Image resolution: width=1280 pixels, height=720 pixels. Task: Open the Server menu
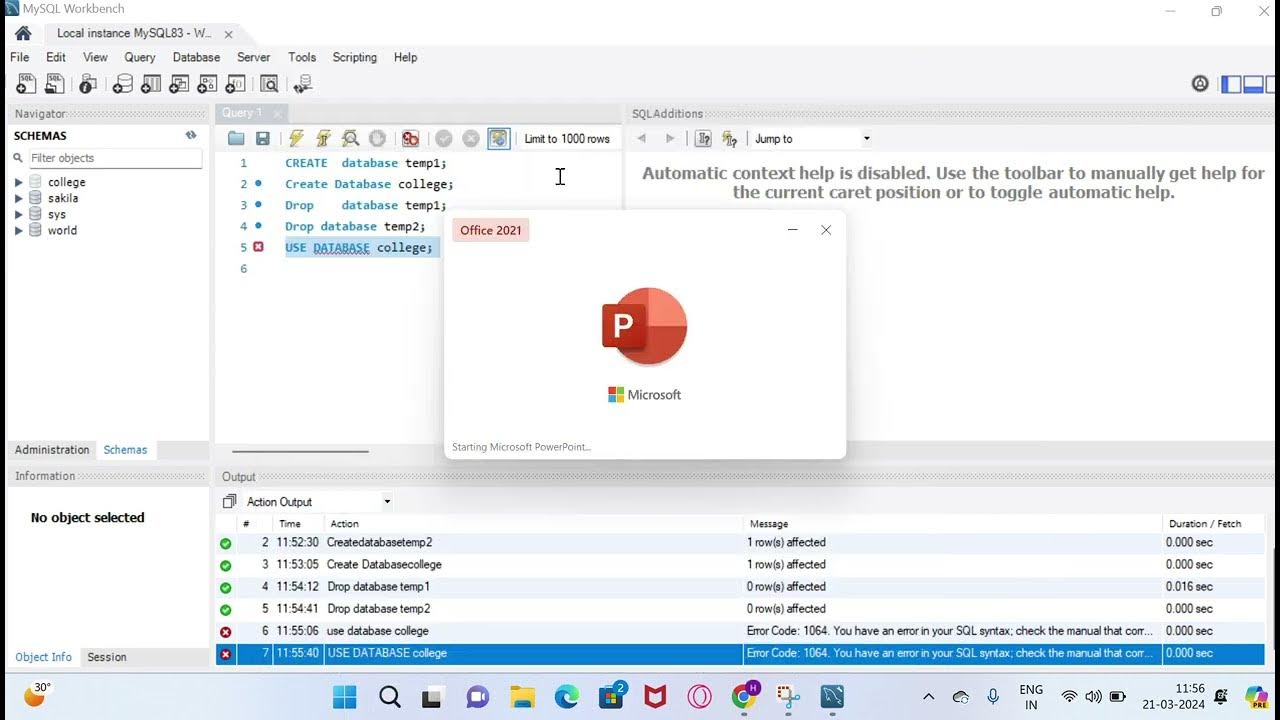click(x=253, y=57)
